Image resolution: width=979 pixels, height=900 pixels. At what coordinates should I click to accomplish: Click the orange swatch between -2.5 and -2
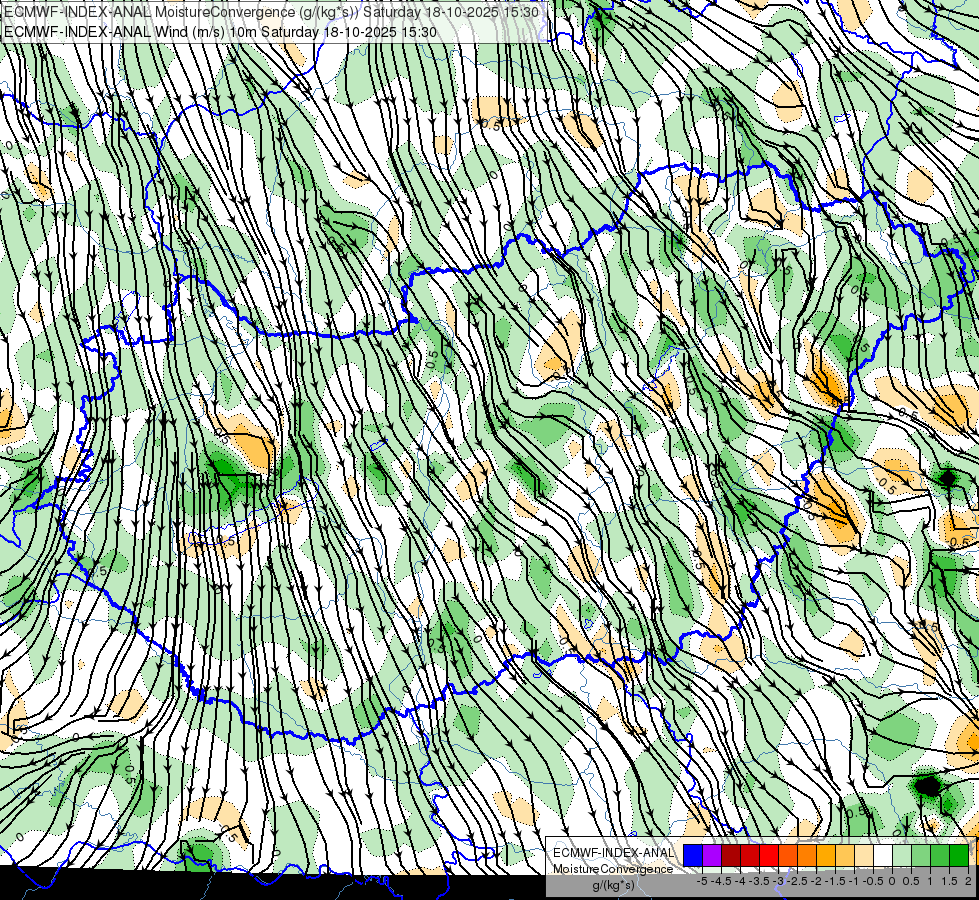[x=807, y=855]
